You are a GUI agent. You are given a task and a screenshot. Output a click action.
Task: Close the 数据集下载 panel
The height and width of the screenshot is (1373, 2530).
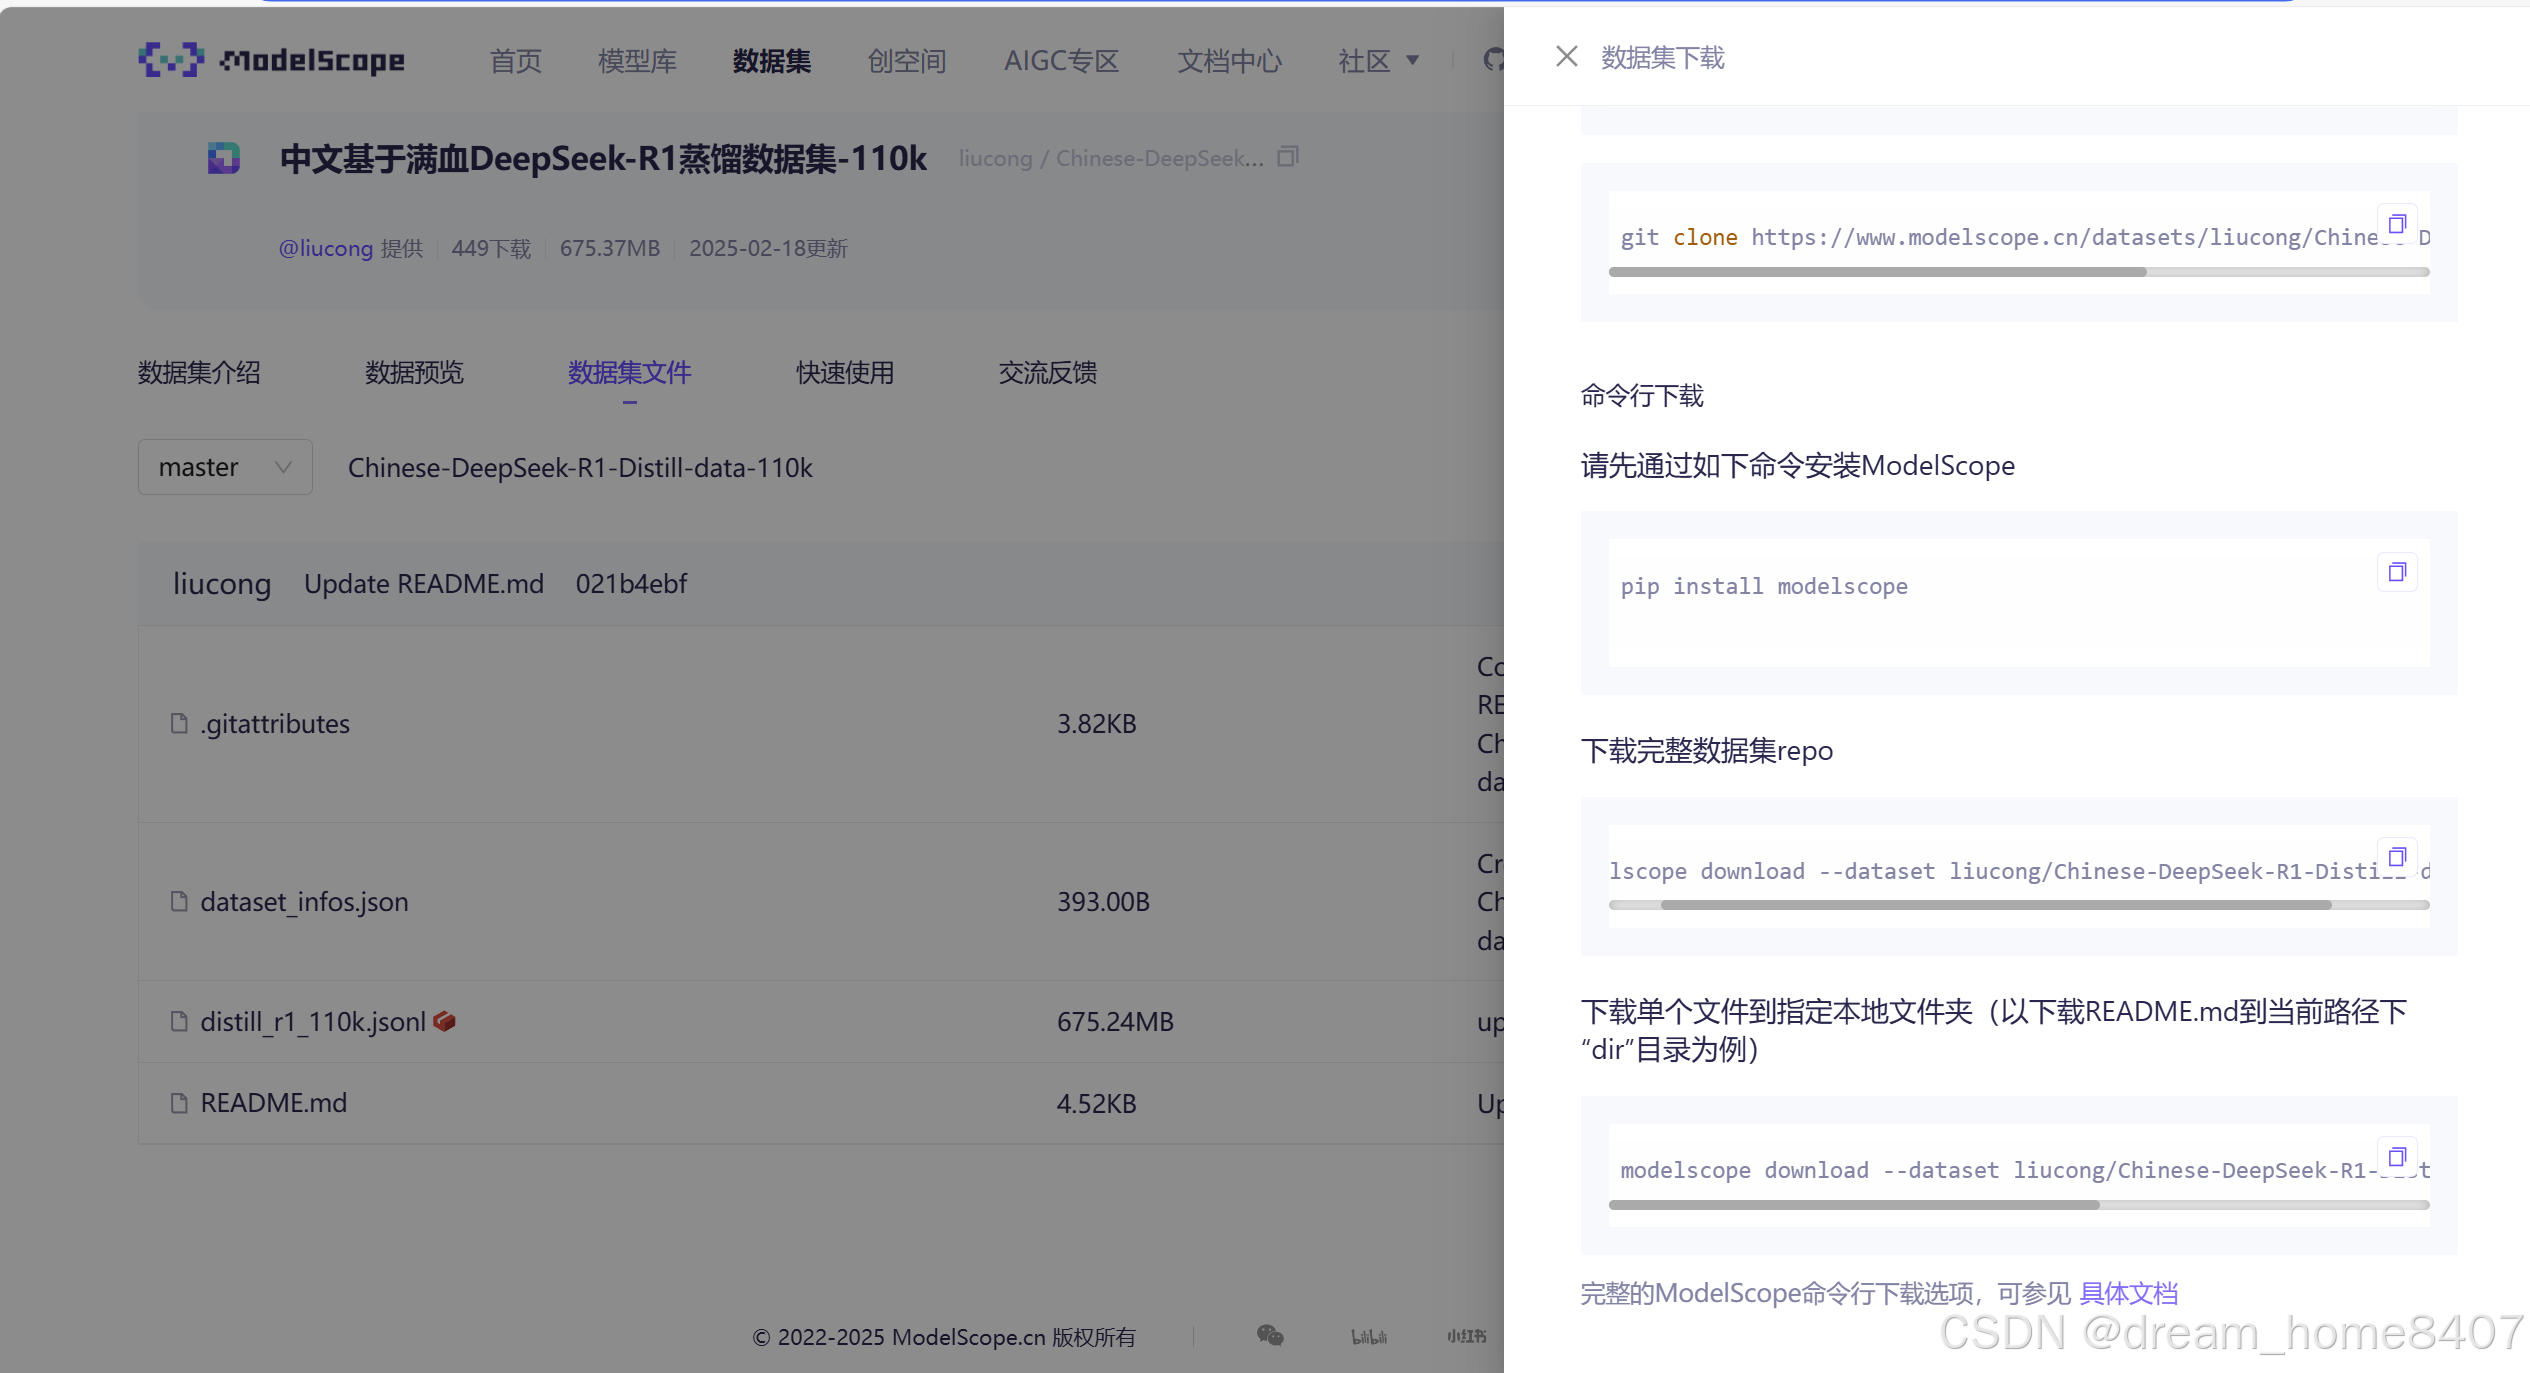click(x=1566, y=57)
